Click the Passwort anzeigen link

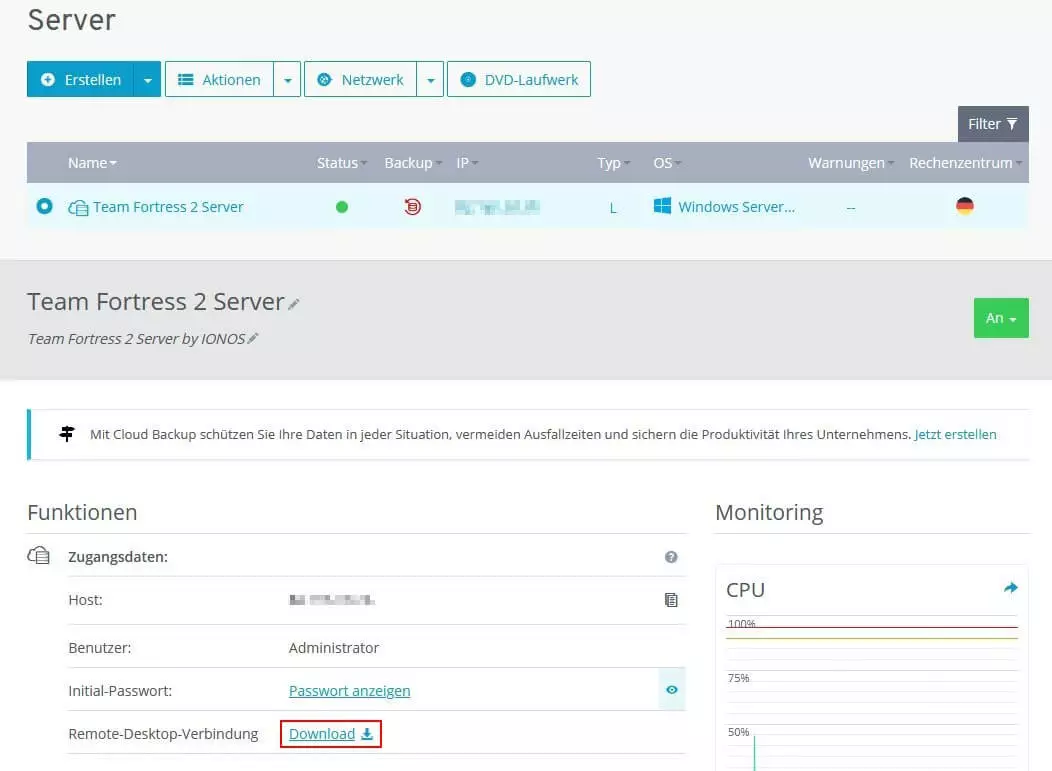point(350,690)
